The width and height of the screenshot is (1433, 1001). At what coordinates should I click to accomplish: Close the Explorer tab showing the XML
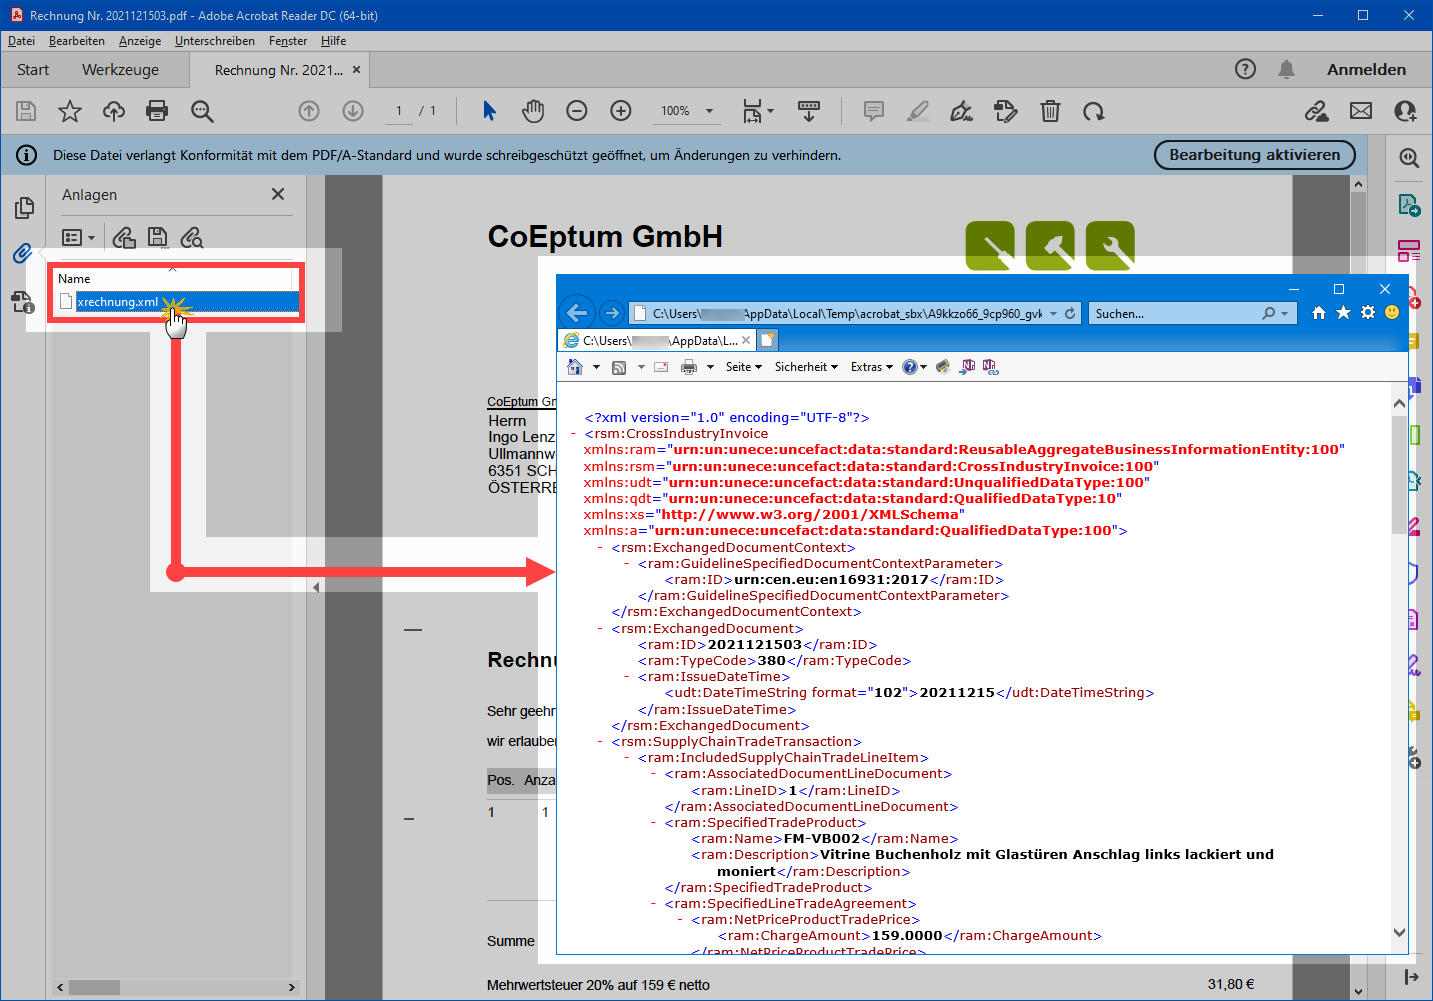coord(746,340)
